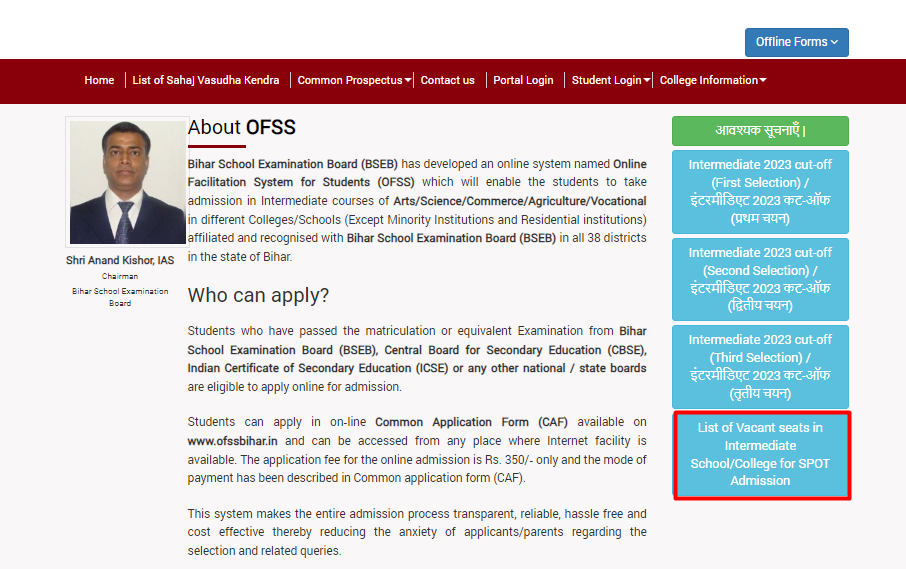Open Intermediate 2023 cut-off Third Selection
The height and width of the screenshot is (569, 906).
point(760,366)
